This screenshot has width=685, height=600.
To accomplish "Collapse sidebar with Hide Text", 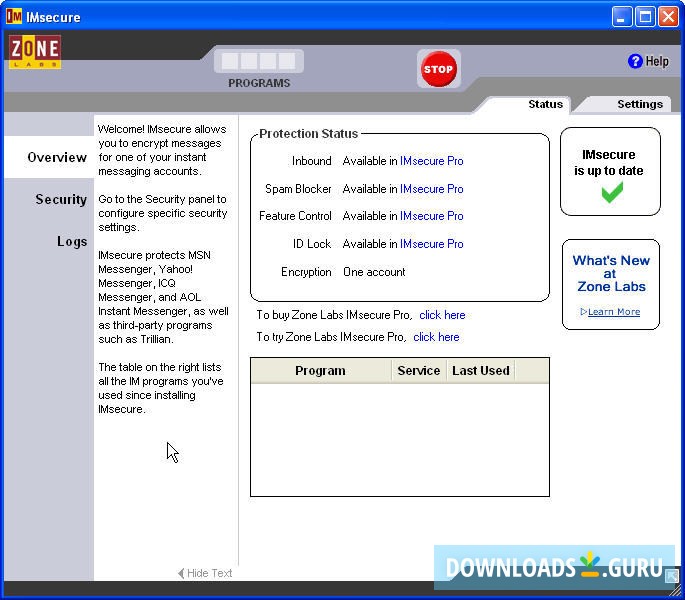I will coord(205,573).
